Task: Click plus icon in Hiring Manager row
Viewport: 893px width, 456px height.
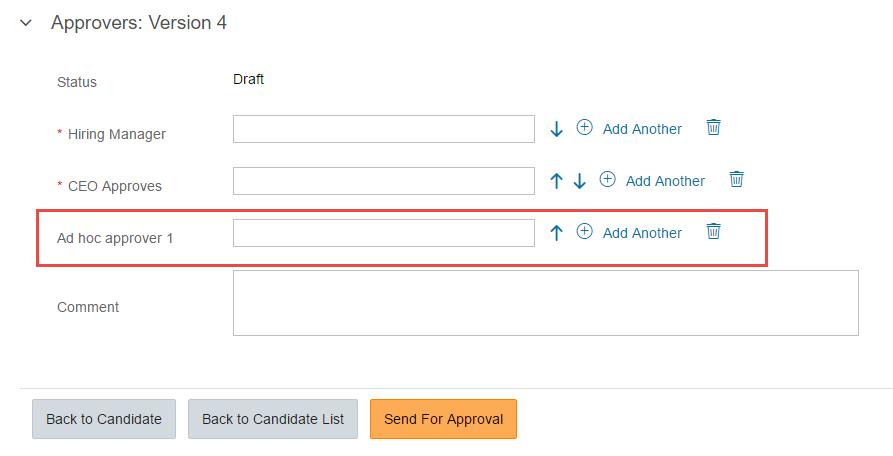Action: 584,127
